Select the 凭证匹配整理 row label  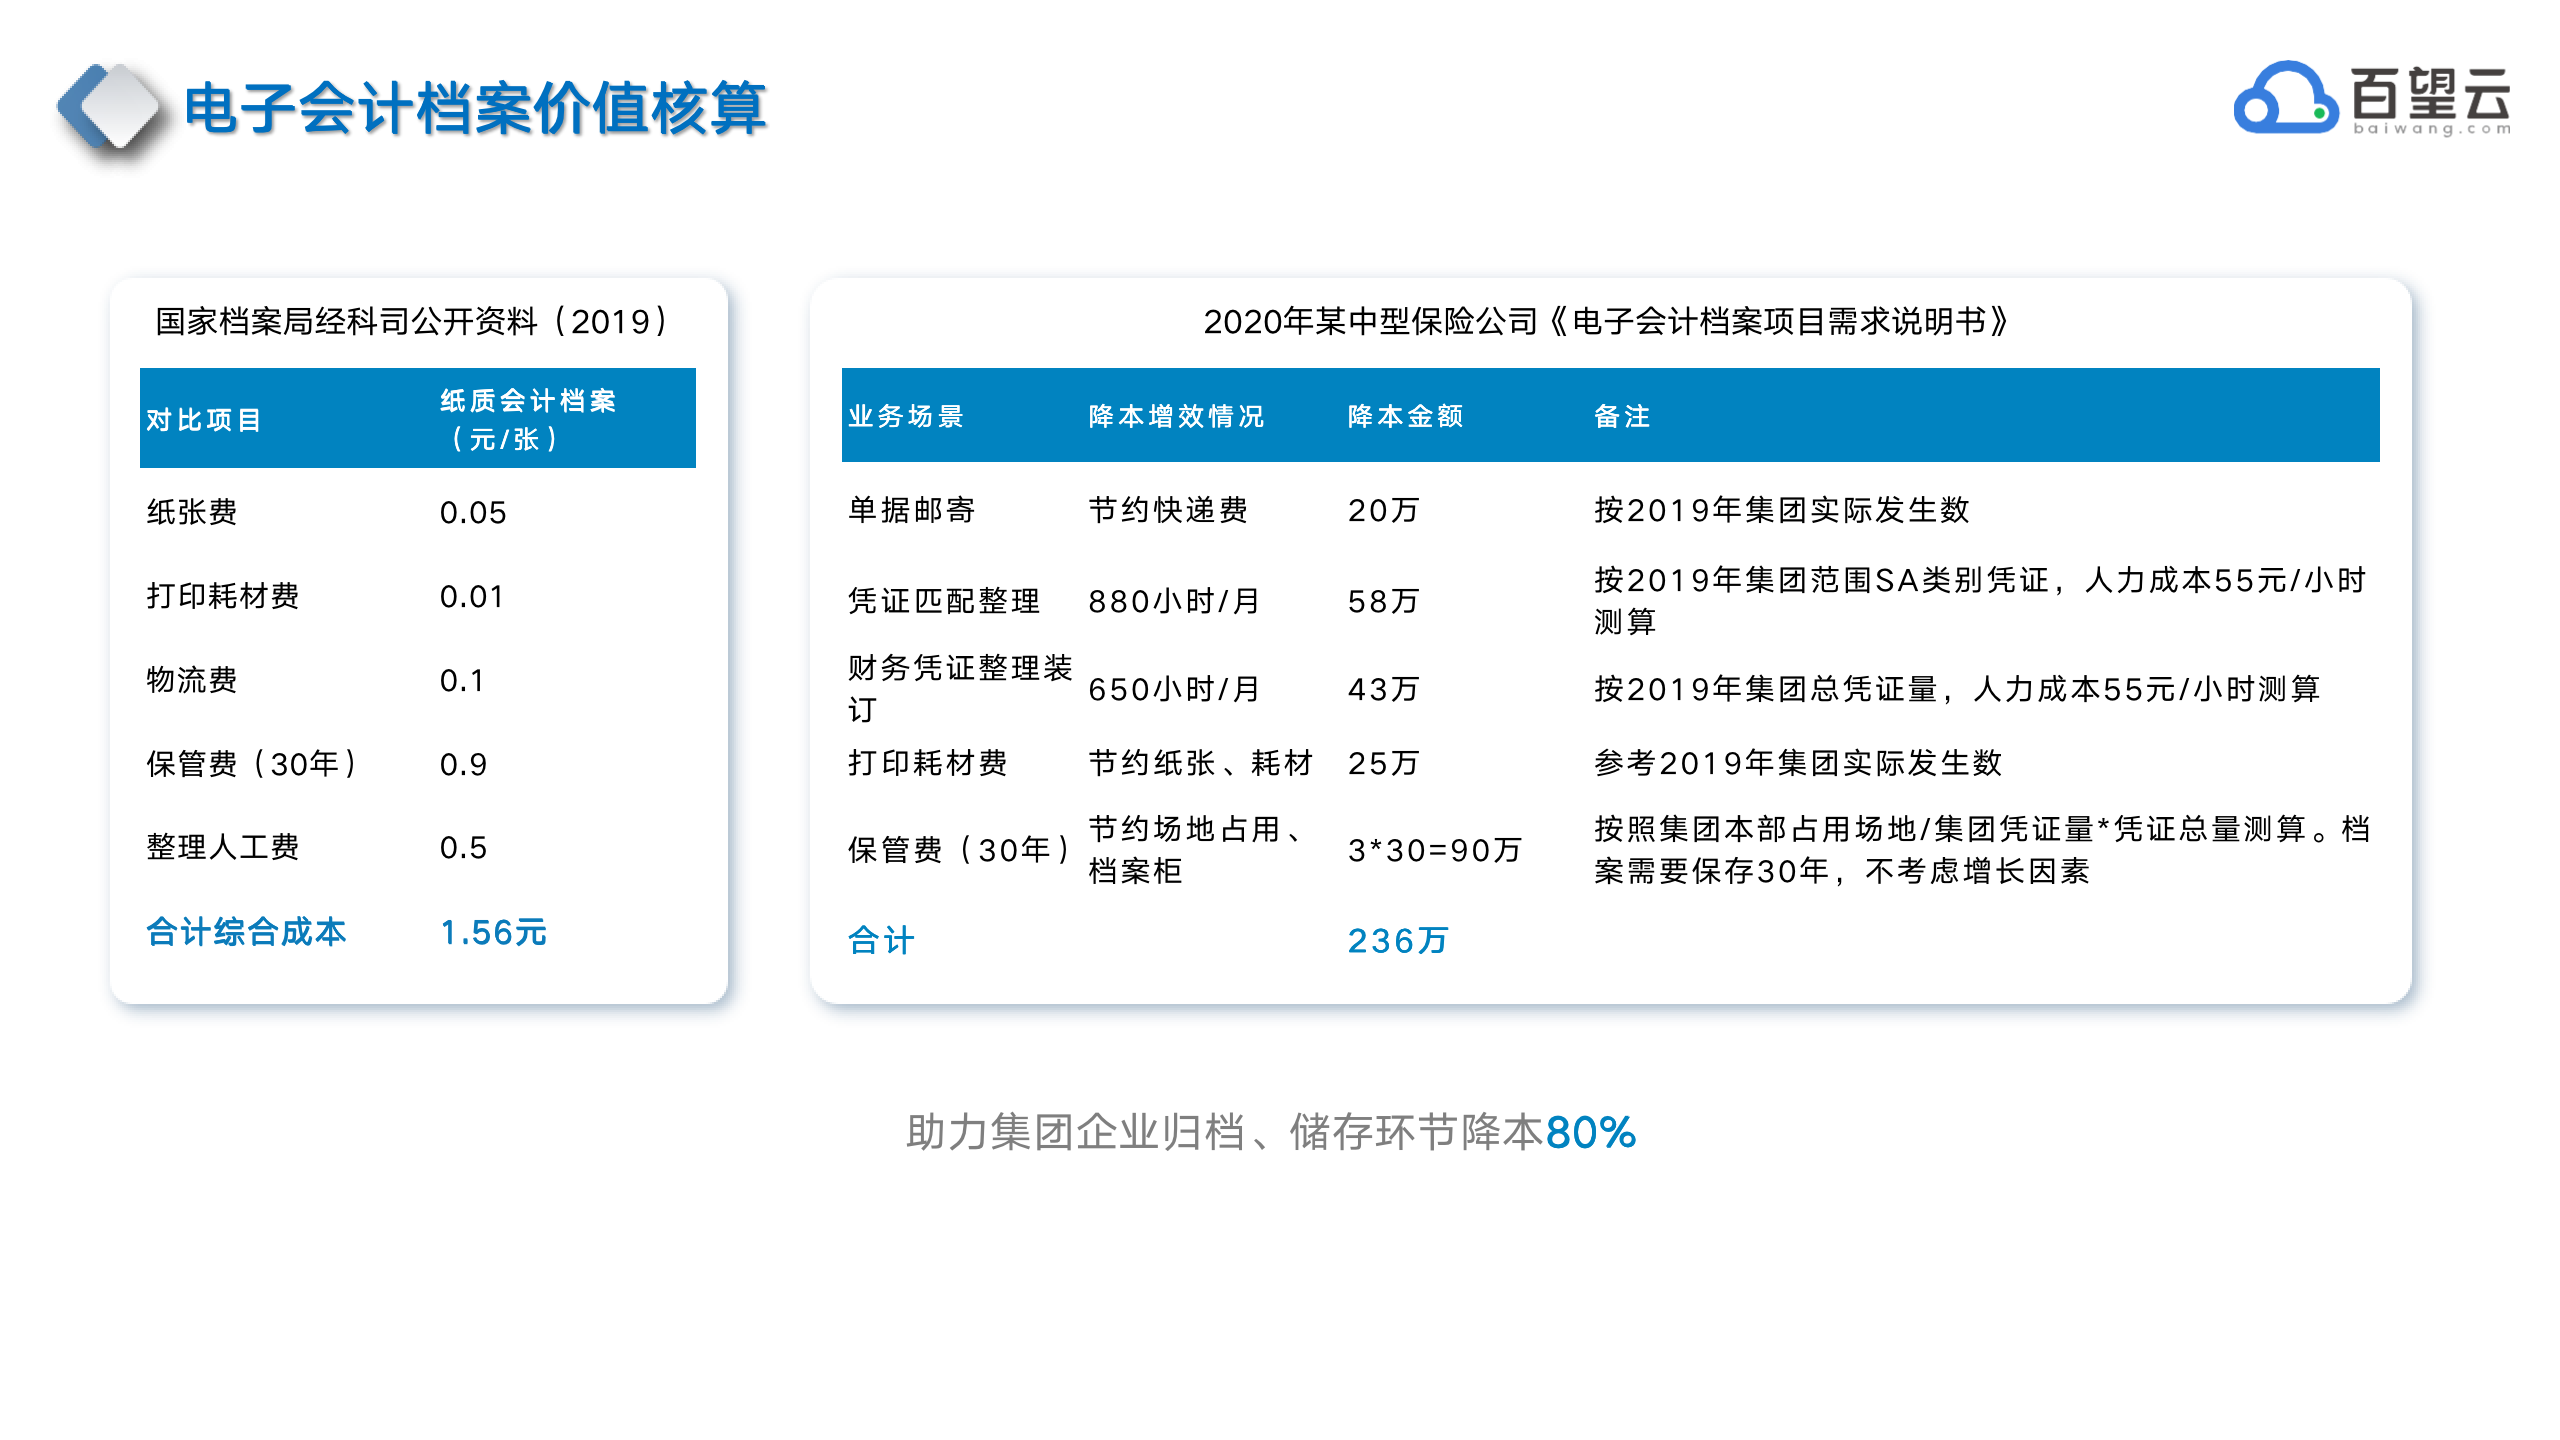click(x=944, y=601)
